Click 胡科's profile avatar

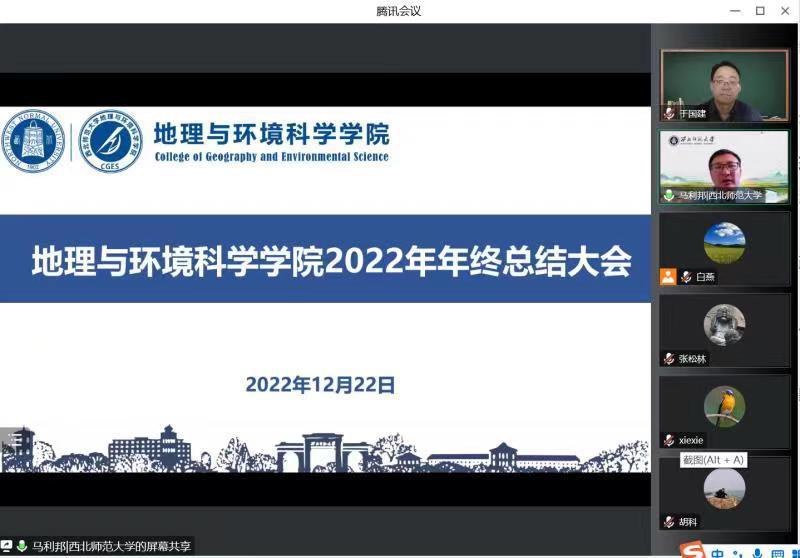pyautogui.click(x=725, y=487)
